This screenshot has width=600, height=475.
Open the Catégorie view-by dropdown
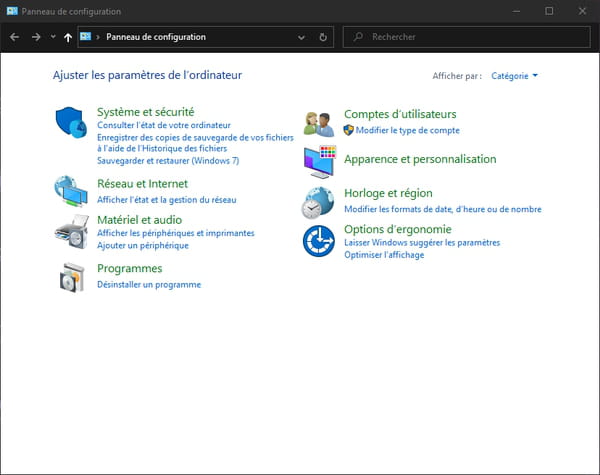pos(514,76)
